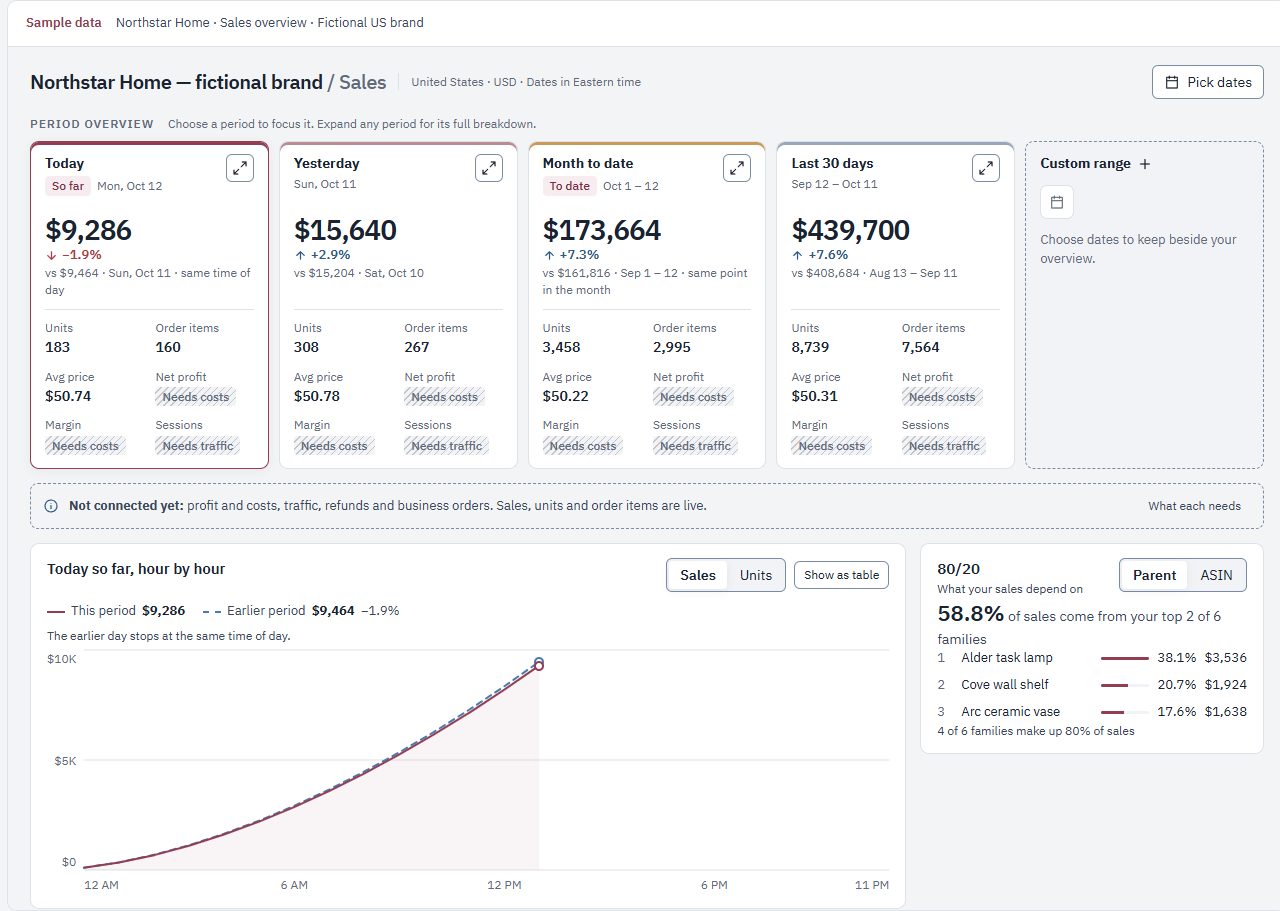Click Last 30 days Avg price $50.31

coord(815,396)
